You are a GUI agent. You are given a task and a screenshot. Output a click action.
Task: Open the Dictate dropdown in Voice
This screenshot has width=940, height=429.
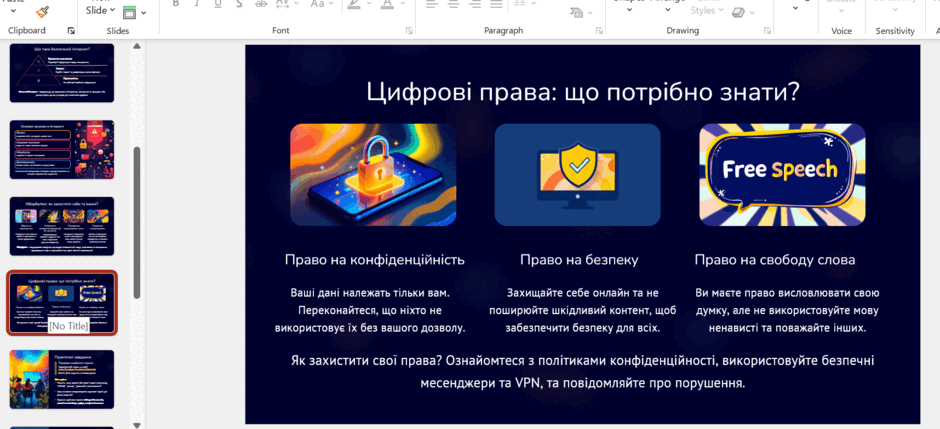point(842,10)
